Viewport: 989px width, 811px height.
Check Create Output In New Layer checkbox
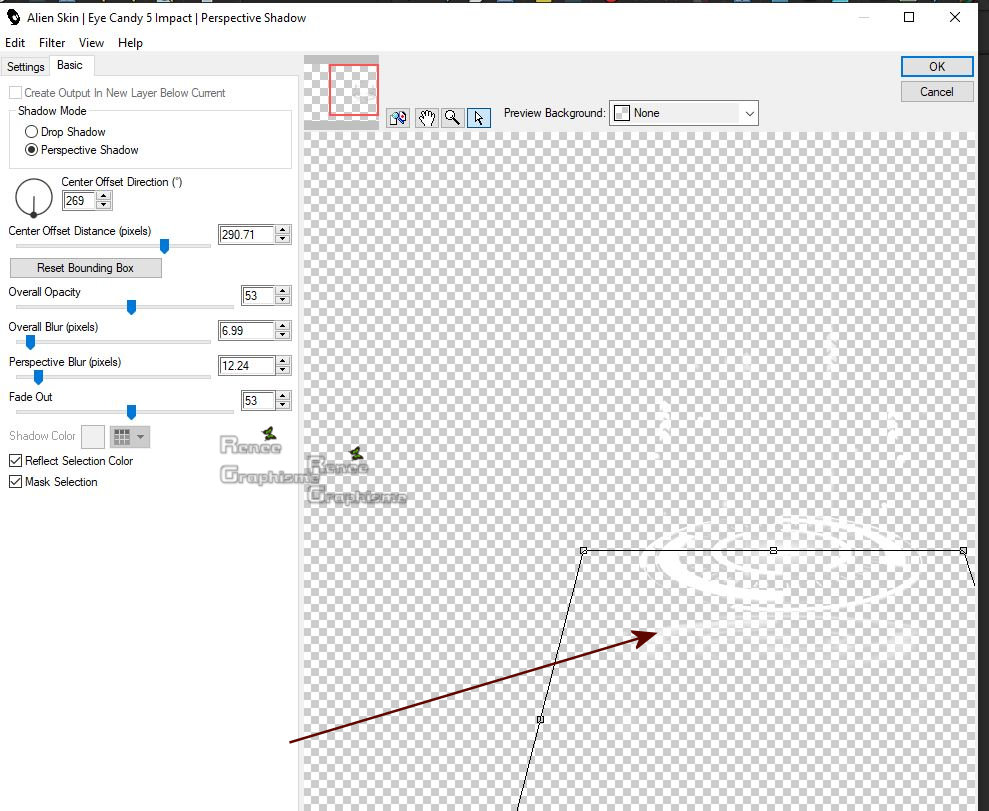pos(15,93)
